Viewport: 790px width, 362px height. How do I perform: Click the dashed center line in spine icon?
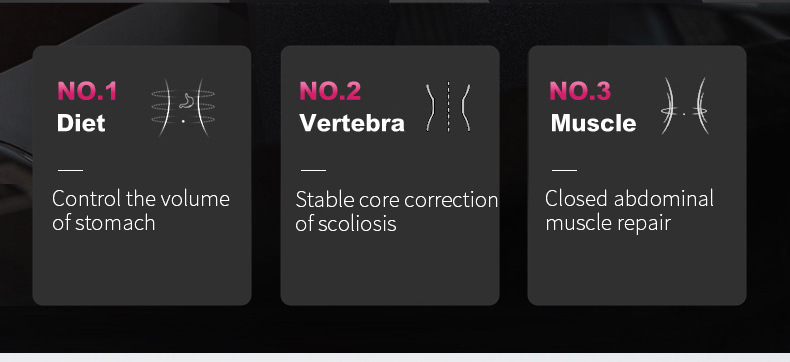[448, 107]
